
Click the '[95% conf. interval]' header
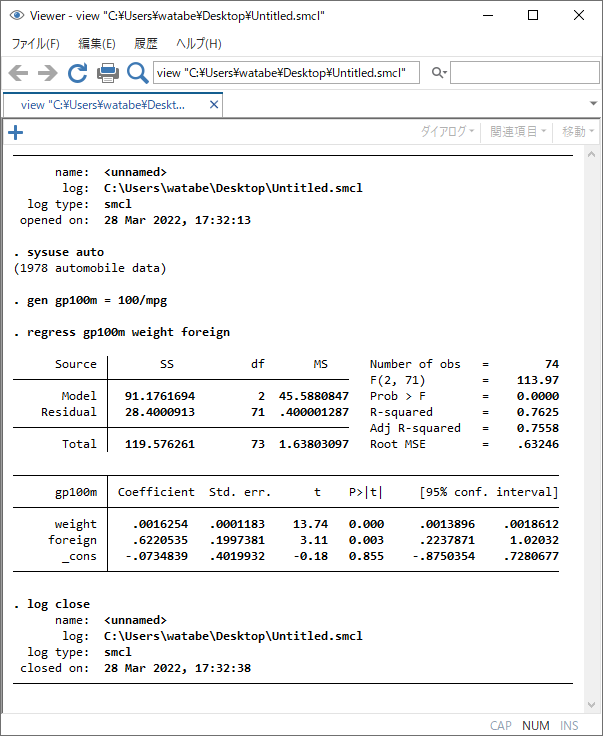489,492
